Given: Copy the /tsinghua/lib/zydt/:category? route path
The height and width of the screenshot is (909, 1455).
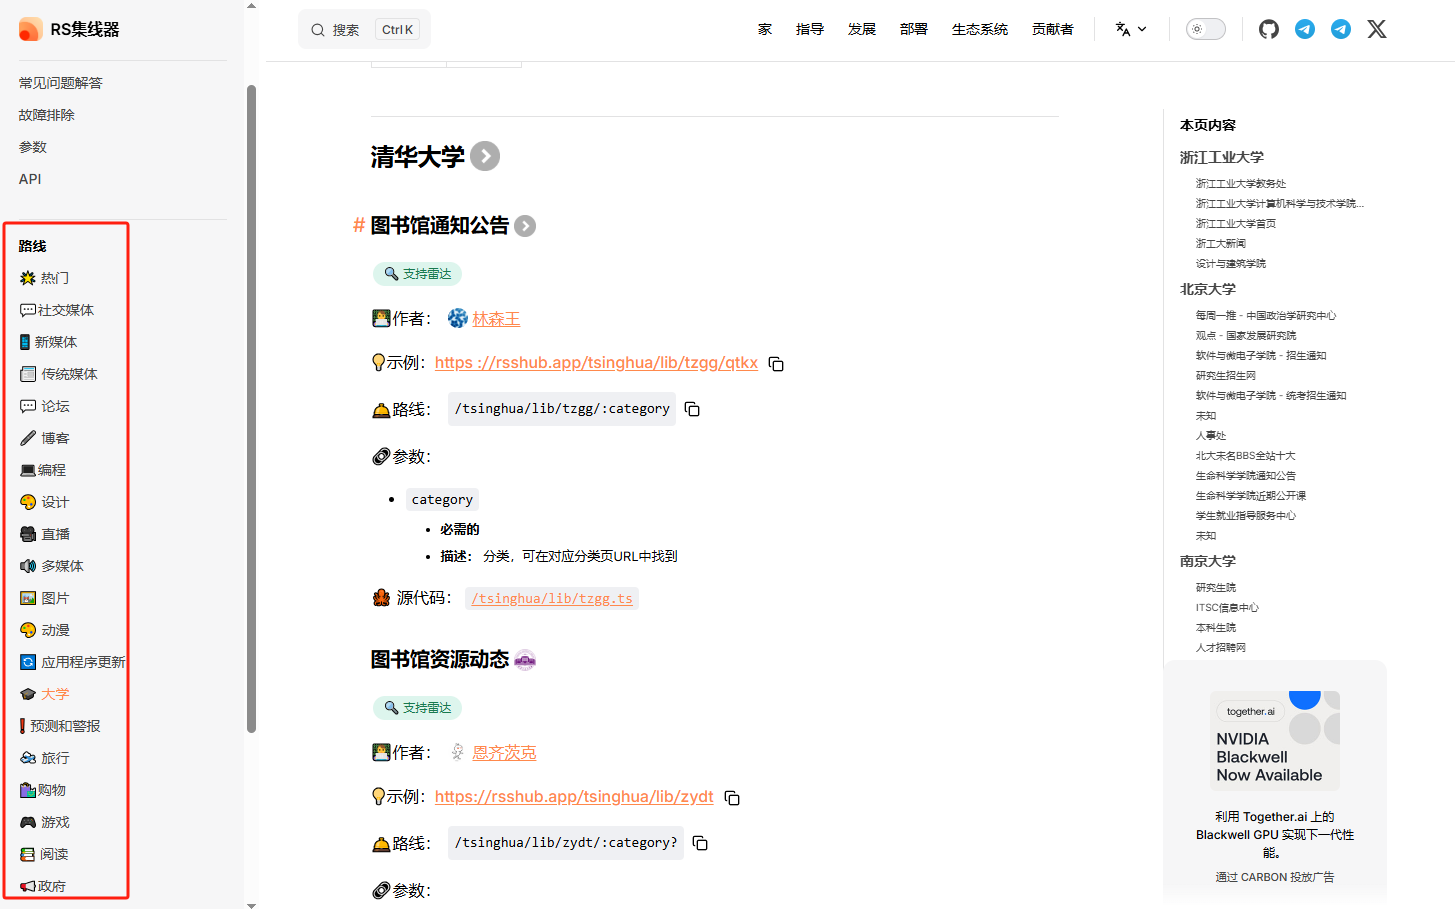Looking at the screenshot, I should (700, 843).
